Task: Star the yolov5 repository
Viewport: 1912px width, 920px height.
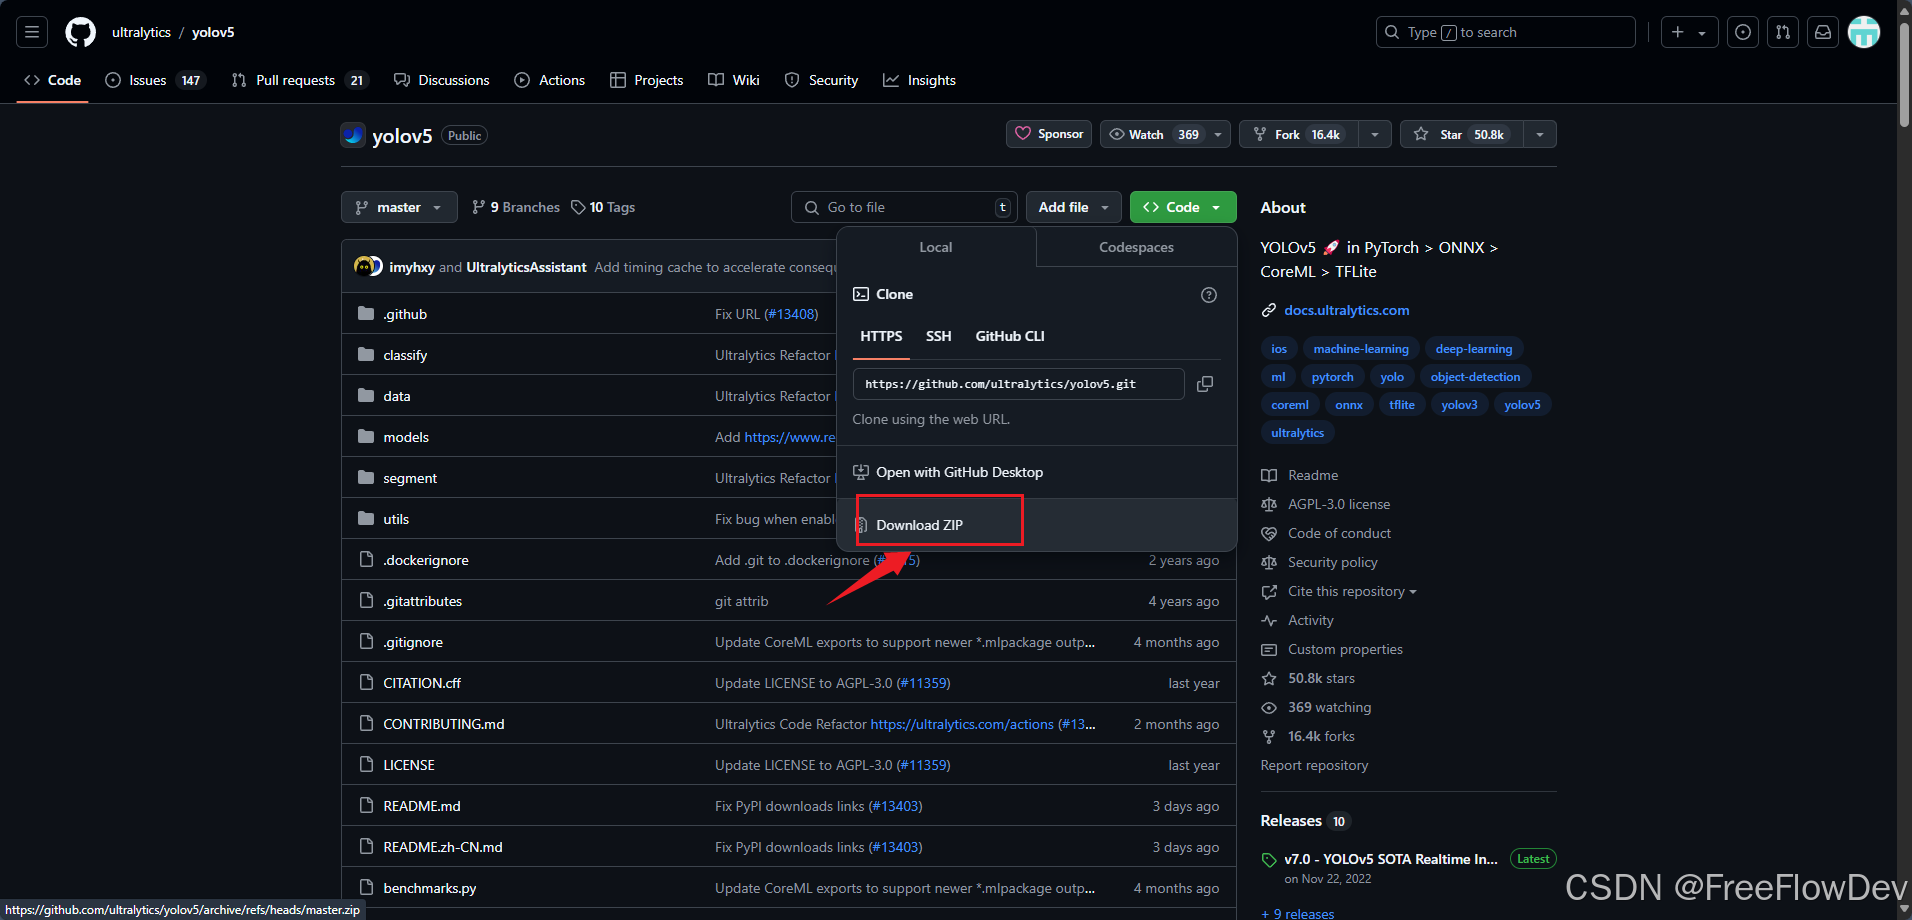Action: point(1462,134)
